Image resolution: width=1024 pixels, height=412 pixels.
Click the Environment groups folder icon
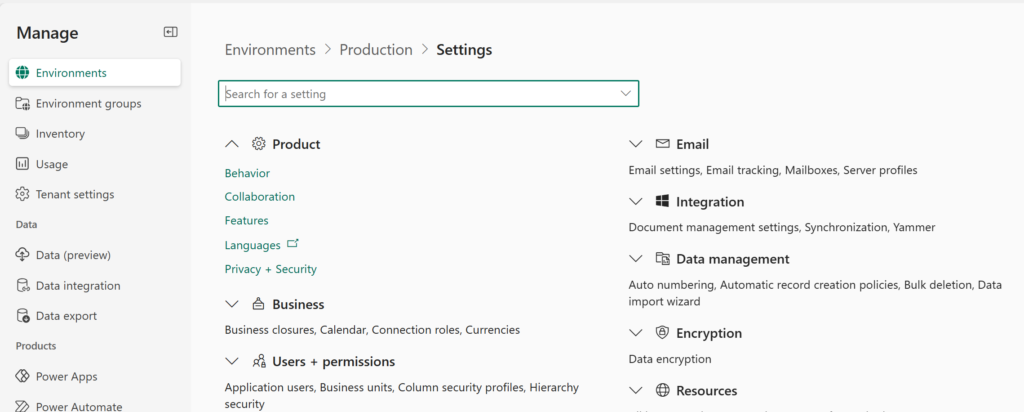23,103
